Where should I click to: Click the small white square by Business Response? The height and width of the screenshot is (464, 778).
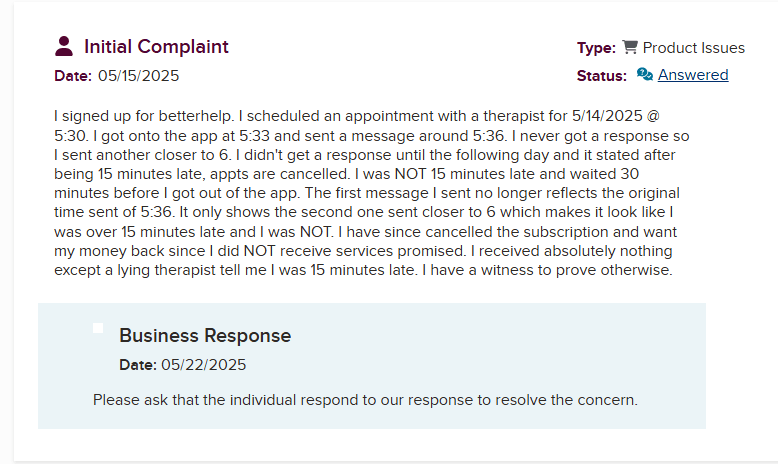click(98, 328)
